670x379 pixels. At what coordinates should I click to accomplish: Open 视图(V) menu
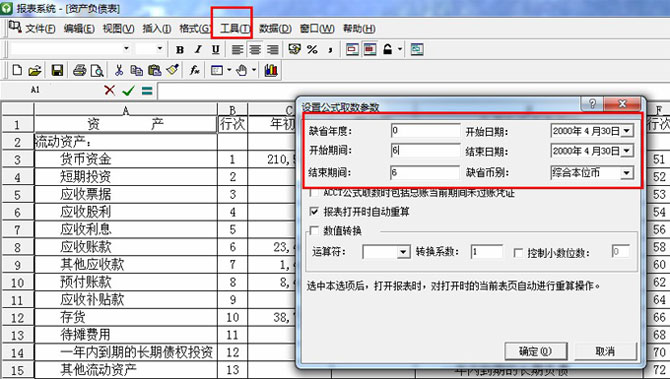[x=118, y=29]
